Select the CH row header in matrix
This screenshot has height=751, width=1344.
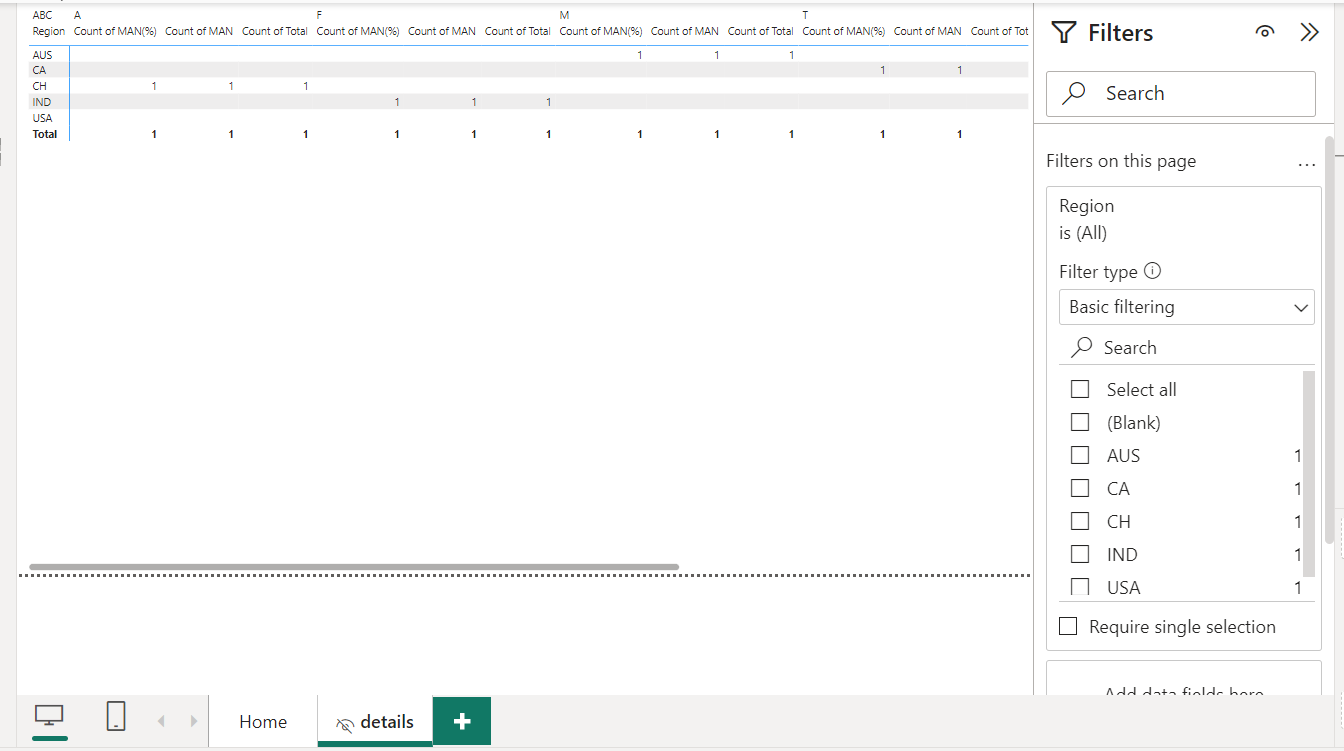click(x=39, y=86)
